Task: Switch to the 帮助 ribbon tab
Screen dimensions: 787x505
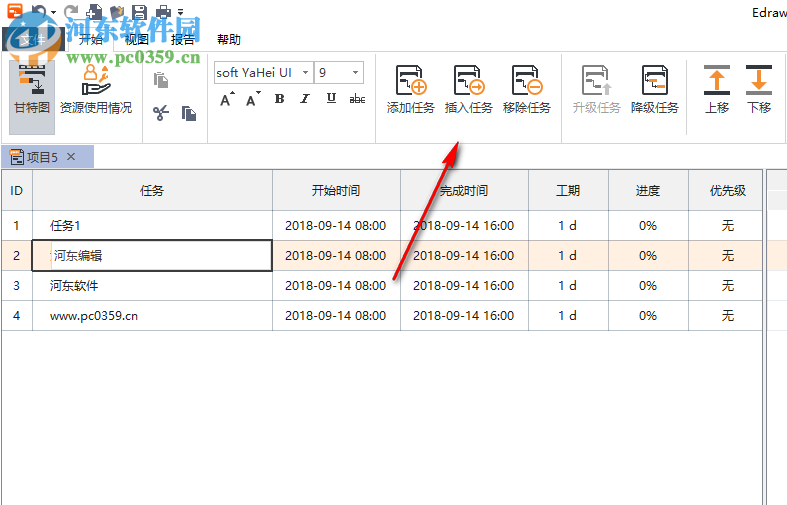Action: tap(228, 39)
